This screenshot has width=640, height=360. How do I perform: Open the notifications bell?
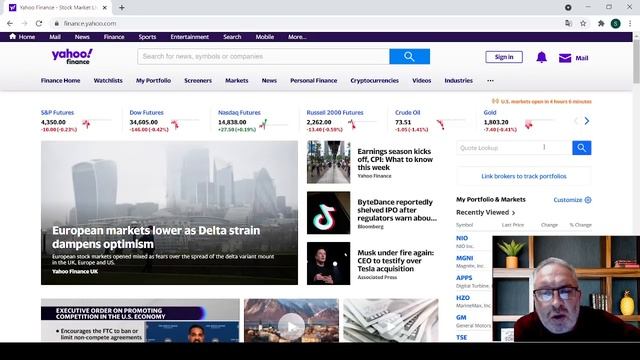click(x=541, y=57)
